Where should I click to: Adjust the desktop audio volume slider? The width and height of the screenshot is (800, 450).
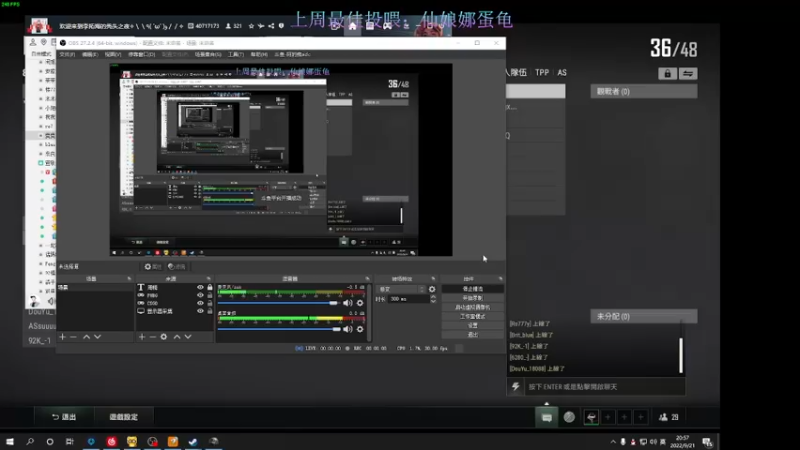(279, 329)
